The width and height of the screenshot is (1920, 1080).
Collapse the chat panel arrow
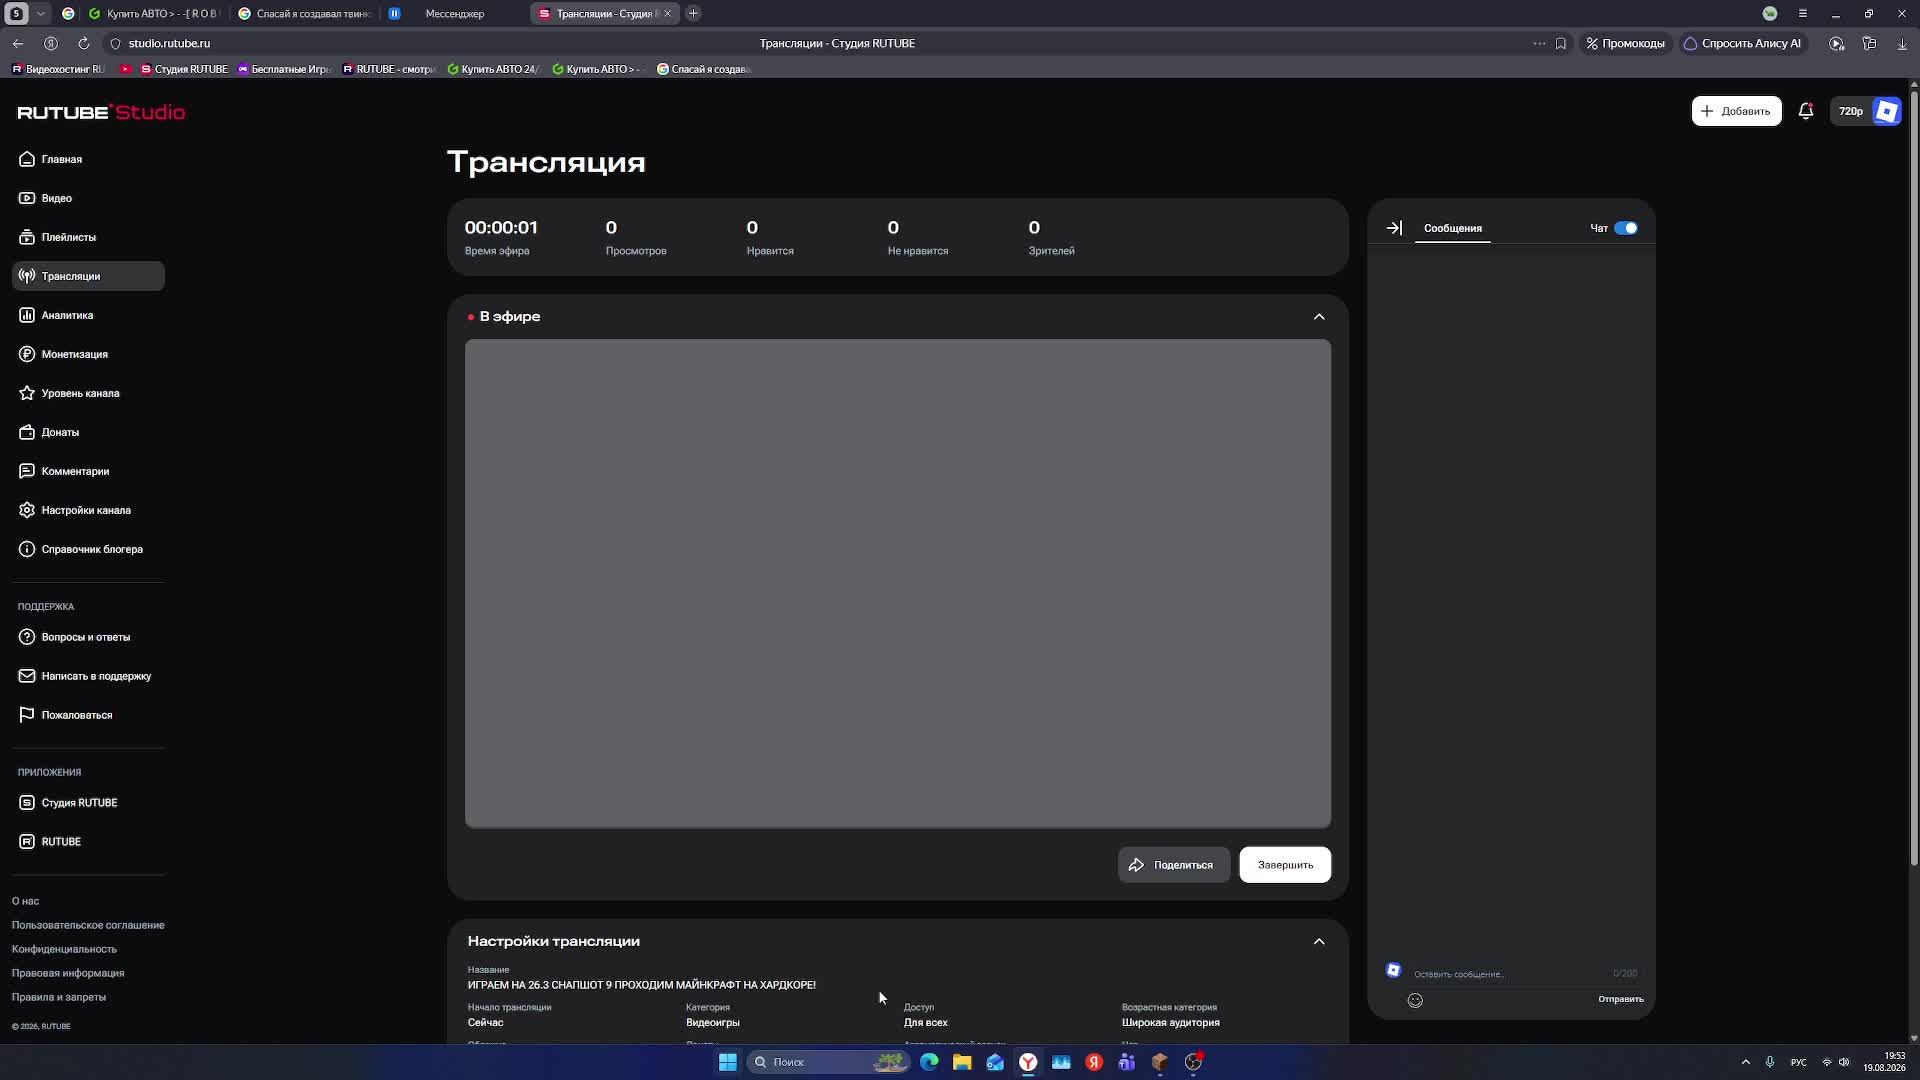pyautogui.click(x=1394, y=228)
